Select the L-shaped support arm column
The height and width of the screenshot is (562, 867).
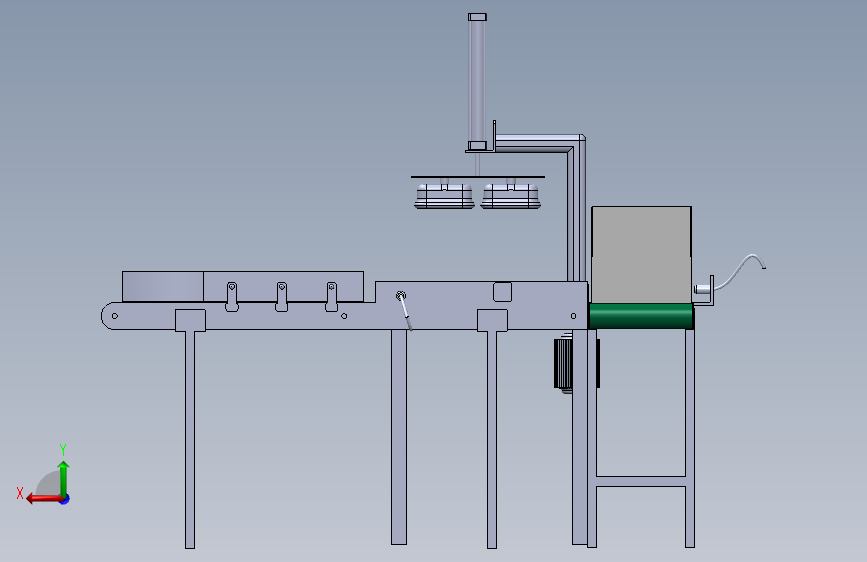[x=576, y=210]
